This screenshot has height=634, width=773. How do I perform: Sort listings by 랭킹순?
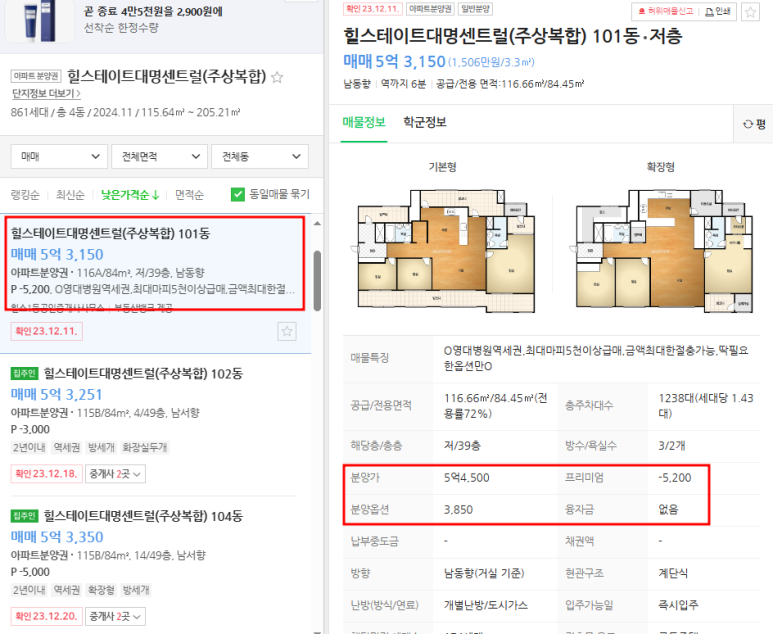tap(25, 195)
